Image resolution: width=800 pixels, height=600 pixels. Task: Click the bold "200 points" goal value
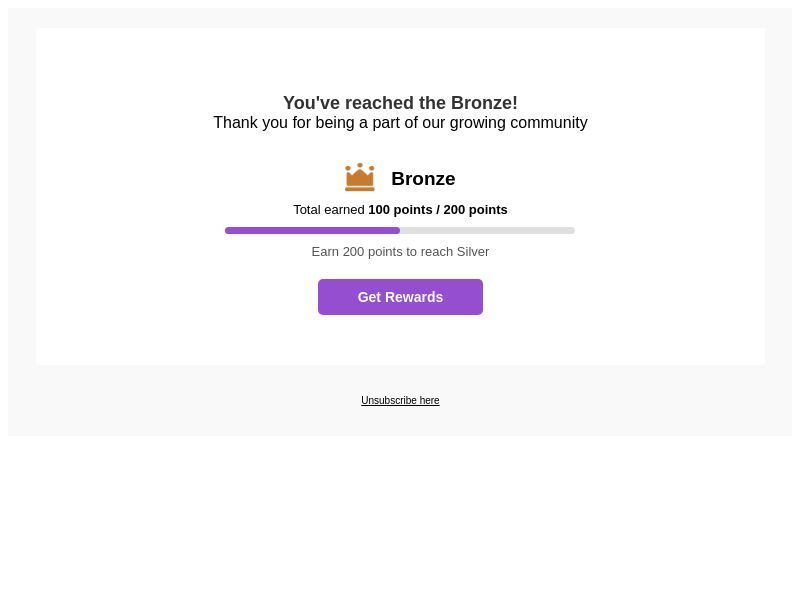click(x=475, y=210)
